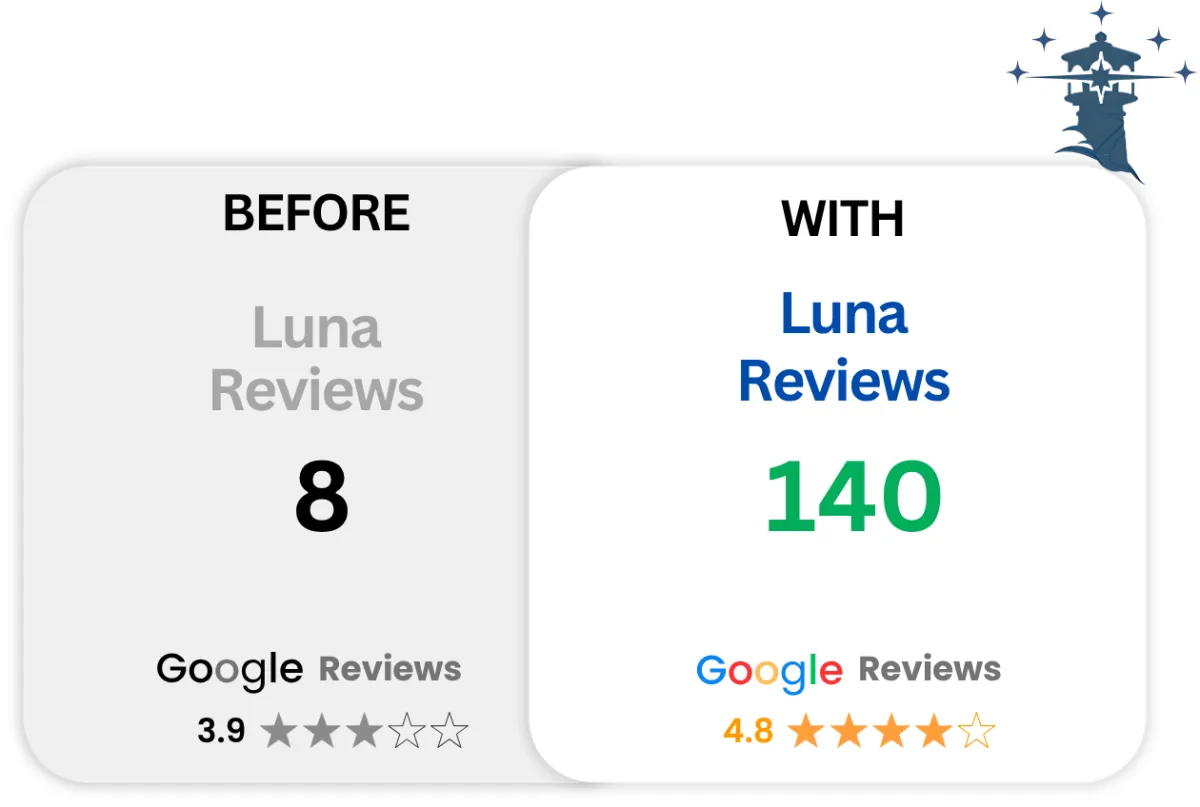1200x807 pixels.
Task: Click the blue Luna Reviews title
Action: pyautogui.click(x=844, y=347)
